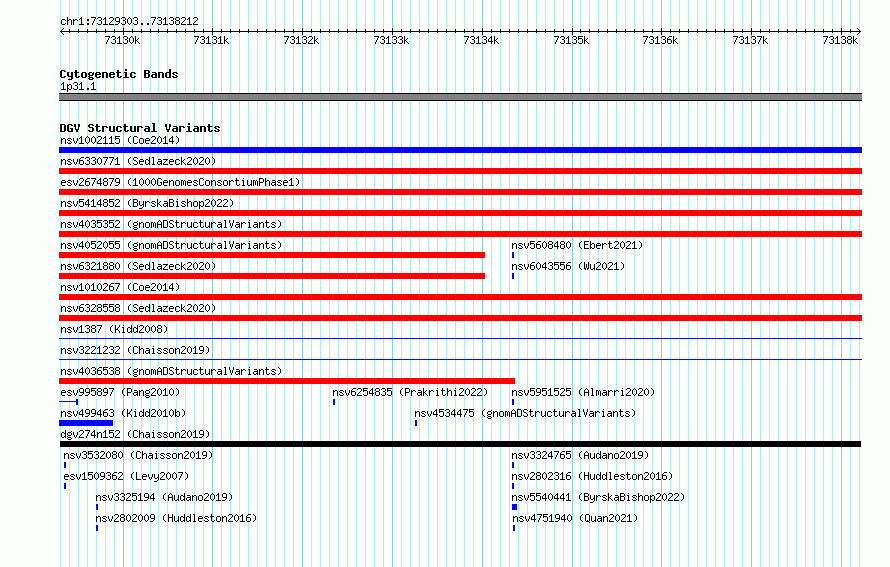Click the small blue nsv4534475 marker
Screen dimensions: 890x567
pyautogui.click(x=416, y=423)
